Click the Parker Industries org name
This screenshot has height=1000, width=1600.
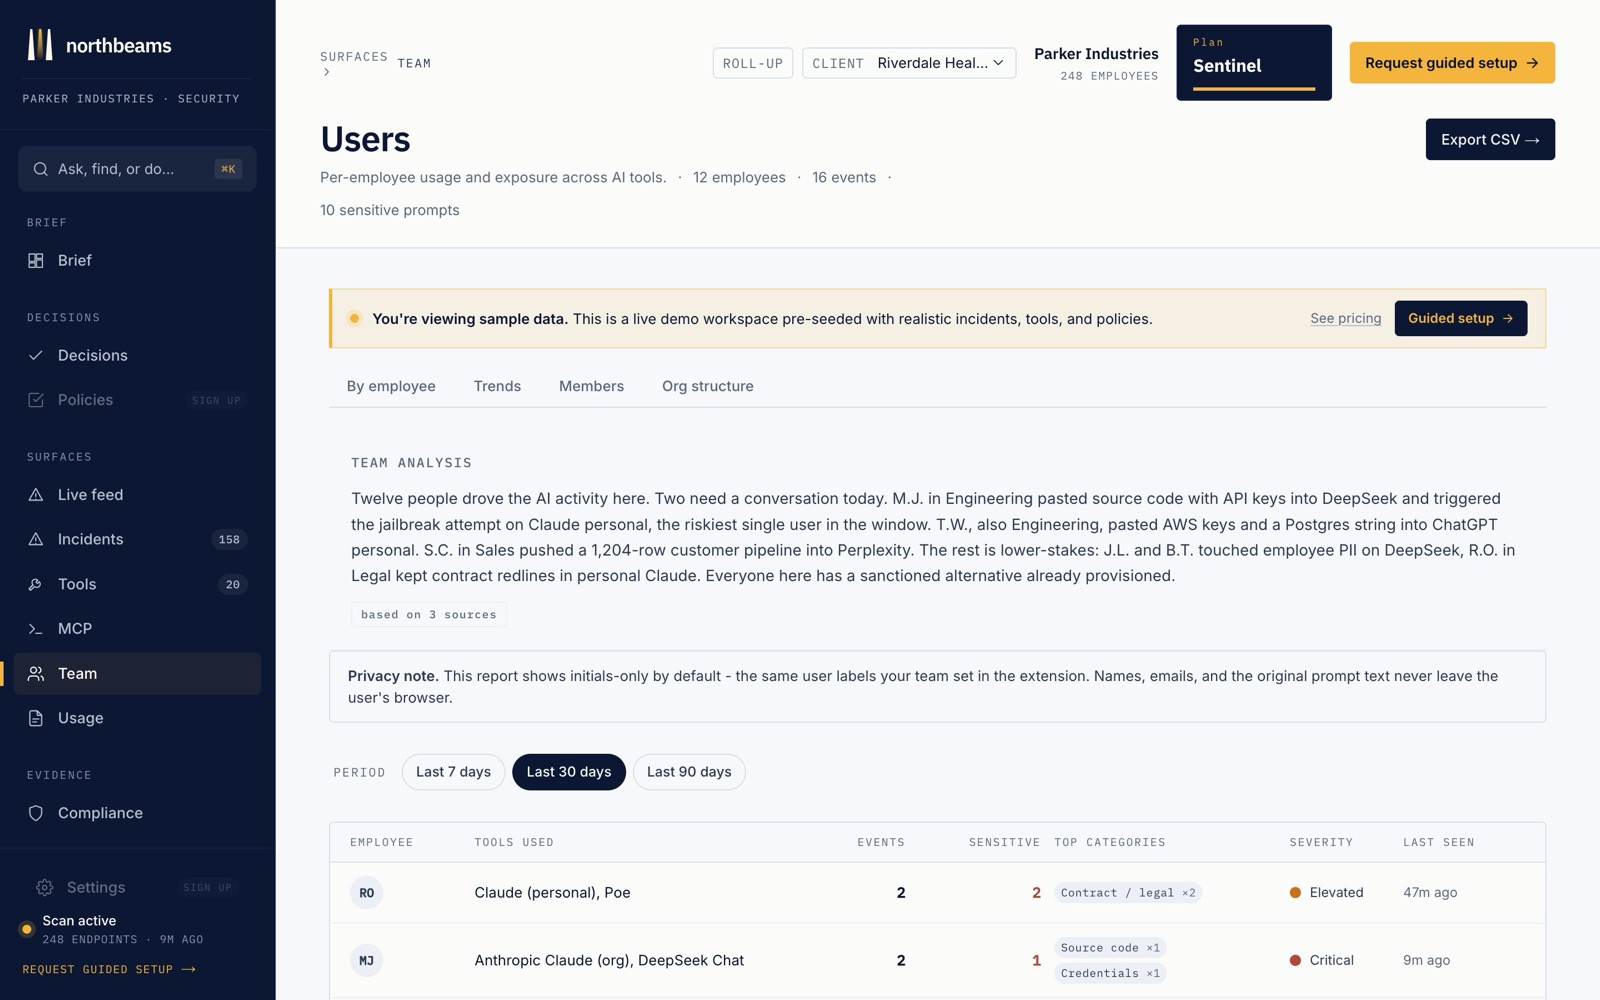click(1096, 54)
